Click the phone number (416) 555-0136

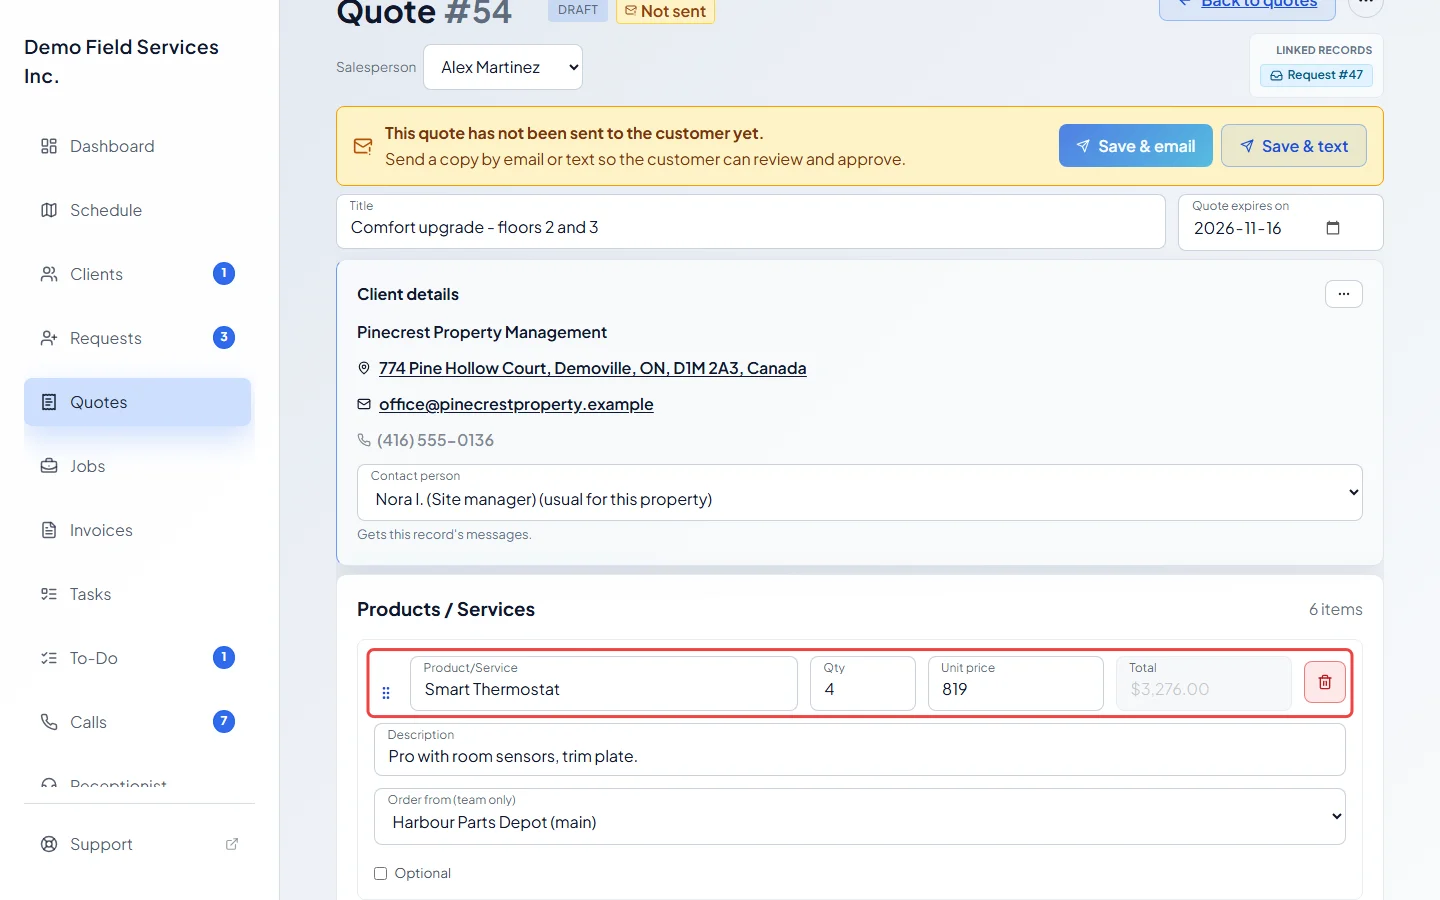point(435,440)
